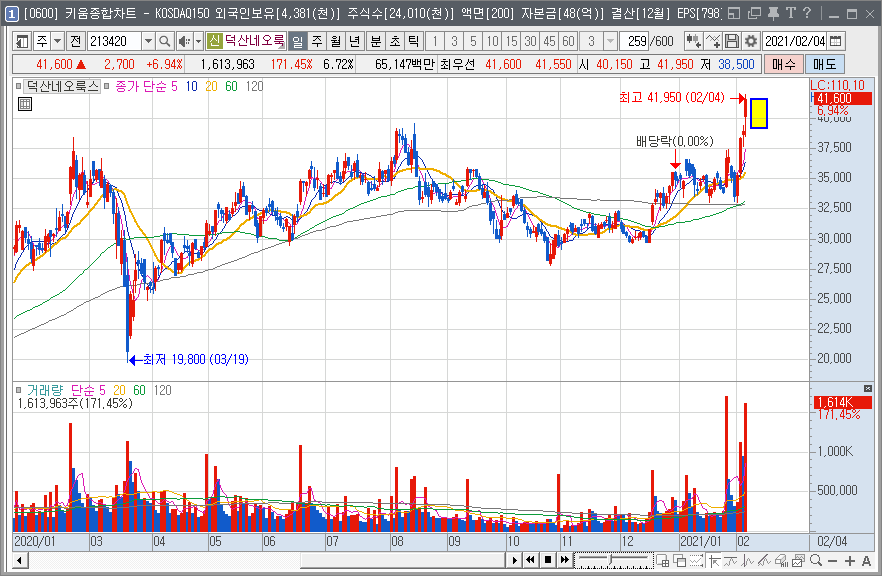This screenshot has width=882, height=576.
Task: Open the calendar date picker icon
Action: click(836, 41)
